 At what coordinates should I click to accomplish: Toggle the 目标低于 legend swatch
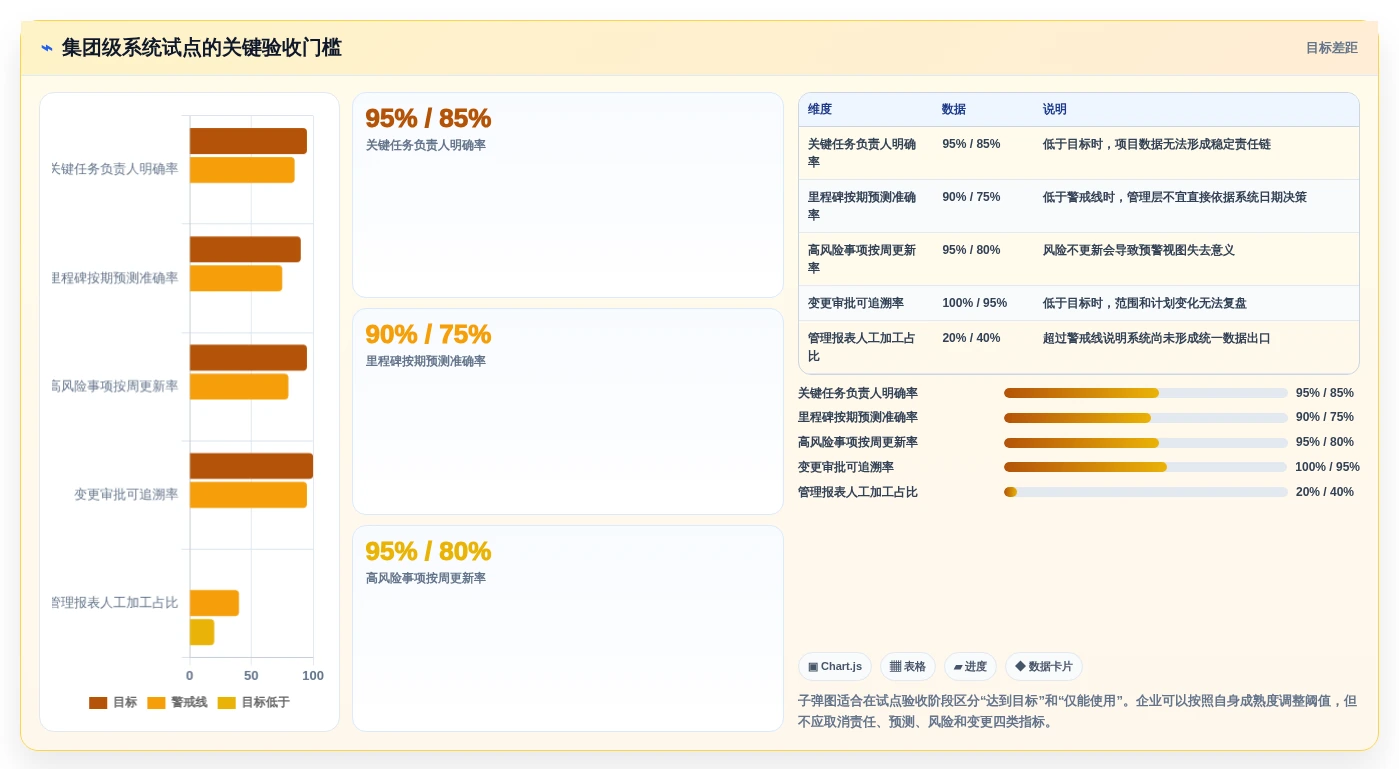(227, 703)
